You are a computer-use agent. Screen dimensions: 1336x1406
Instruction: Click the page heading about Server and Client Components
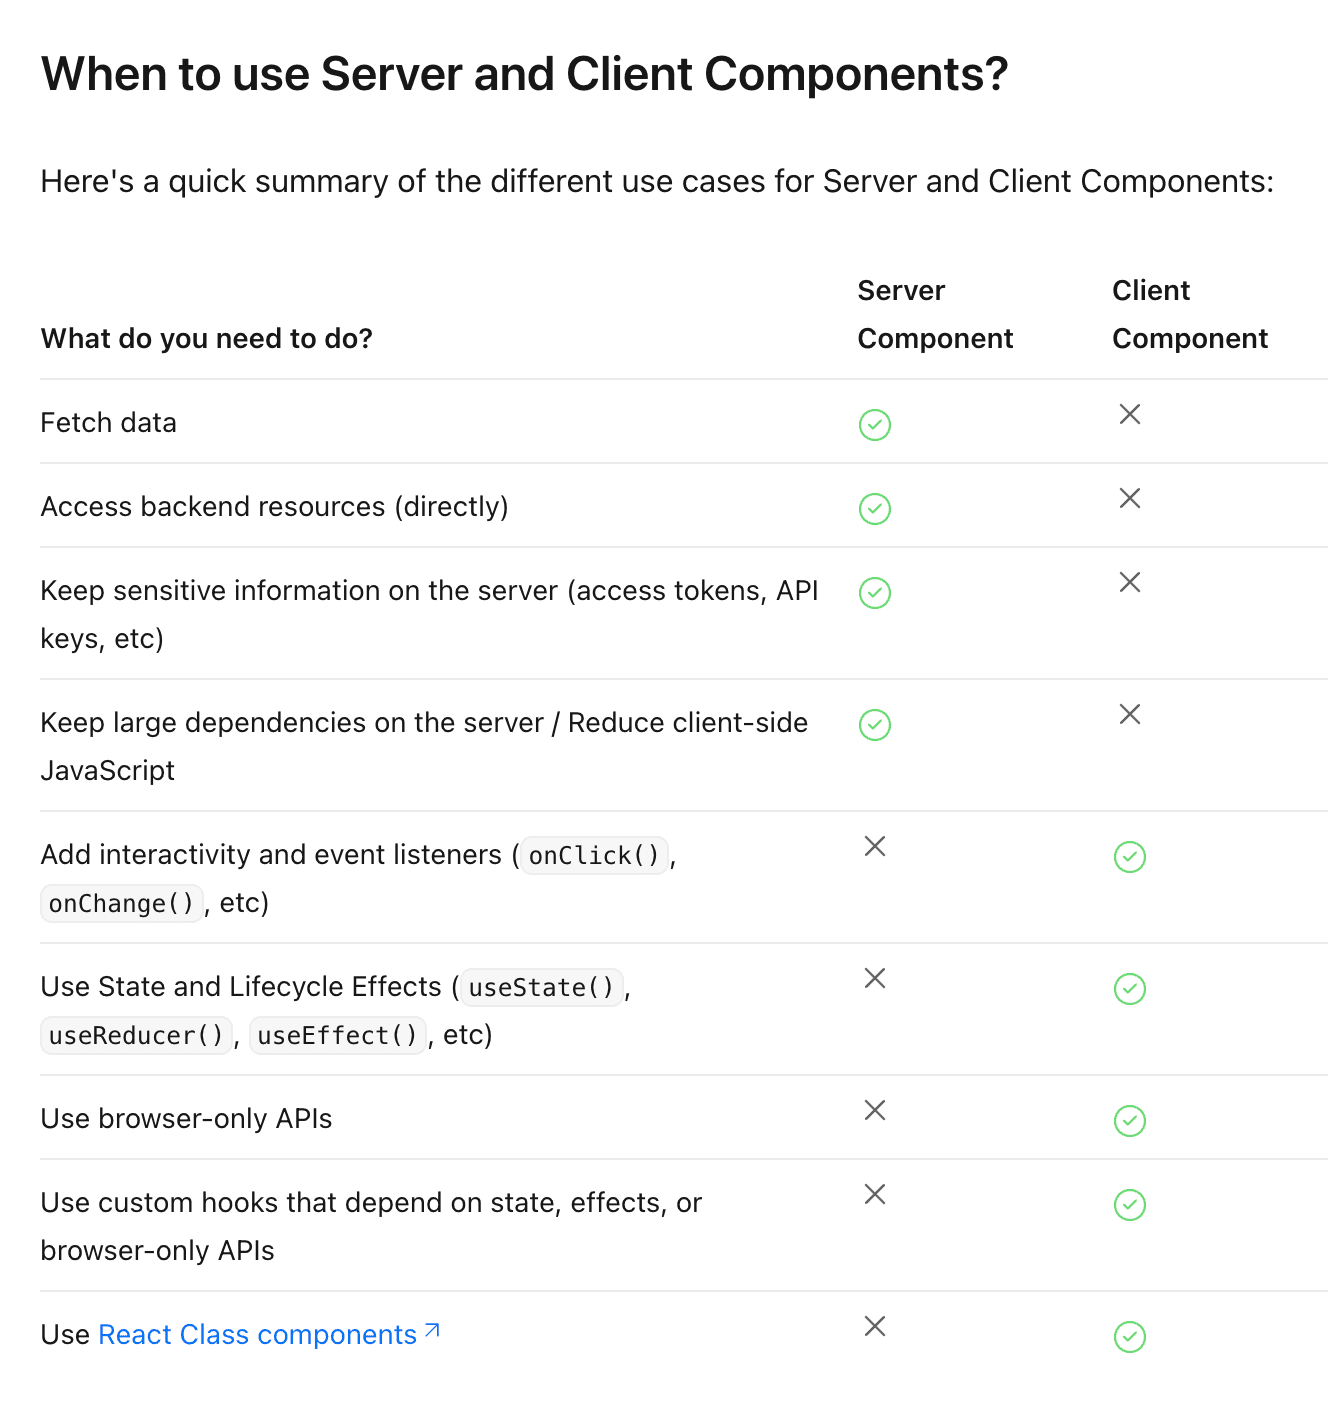click(x=524, y=74)
